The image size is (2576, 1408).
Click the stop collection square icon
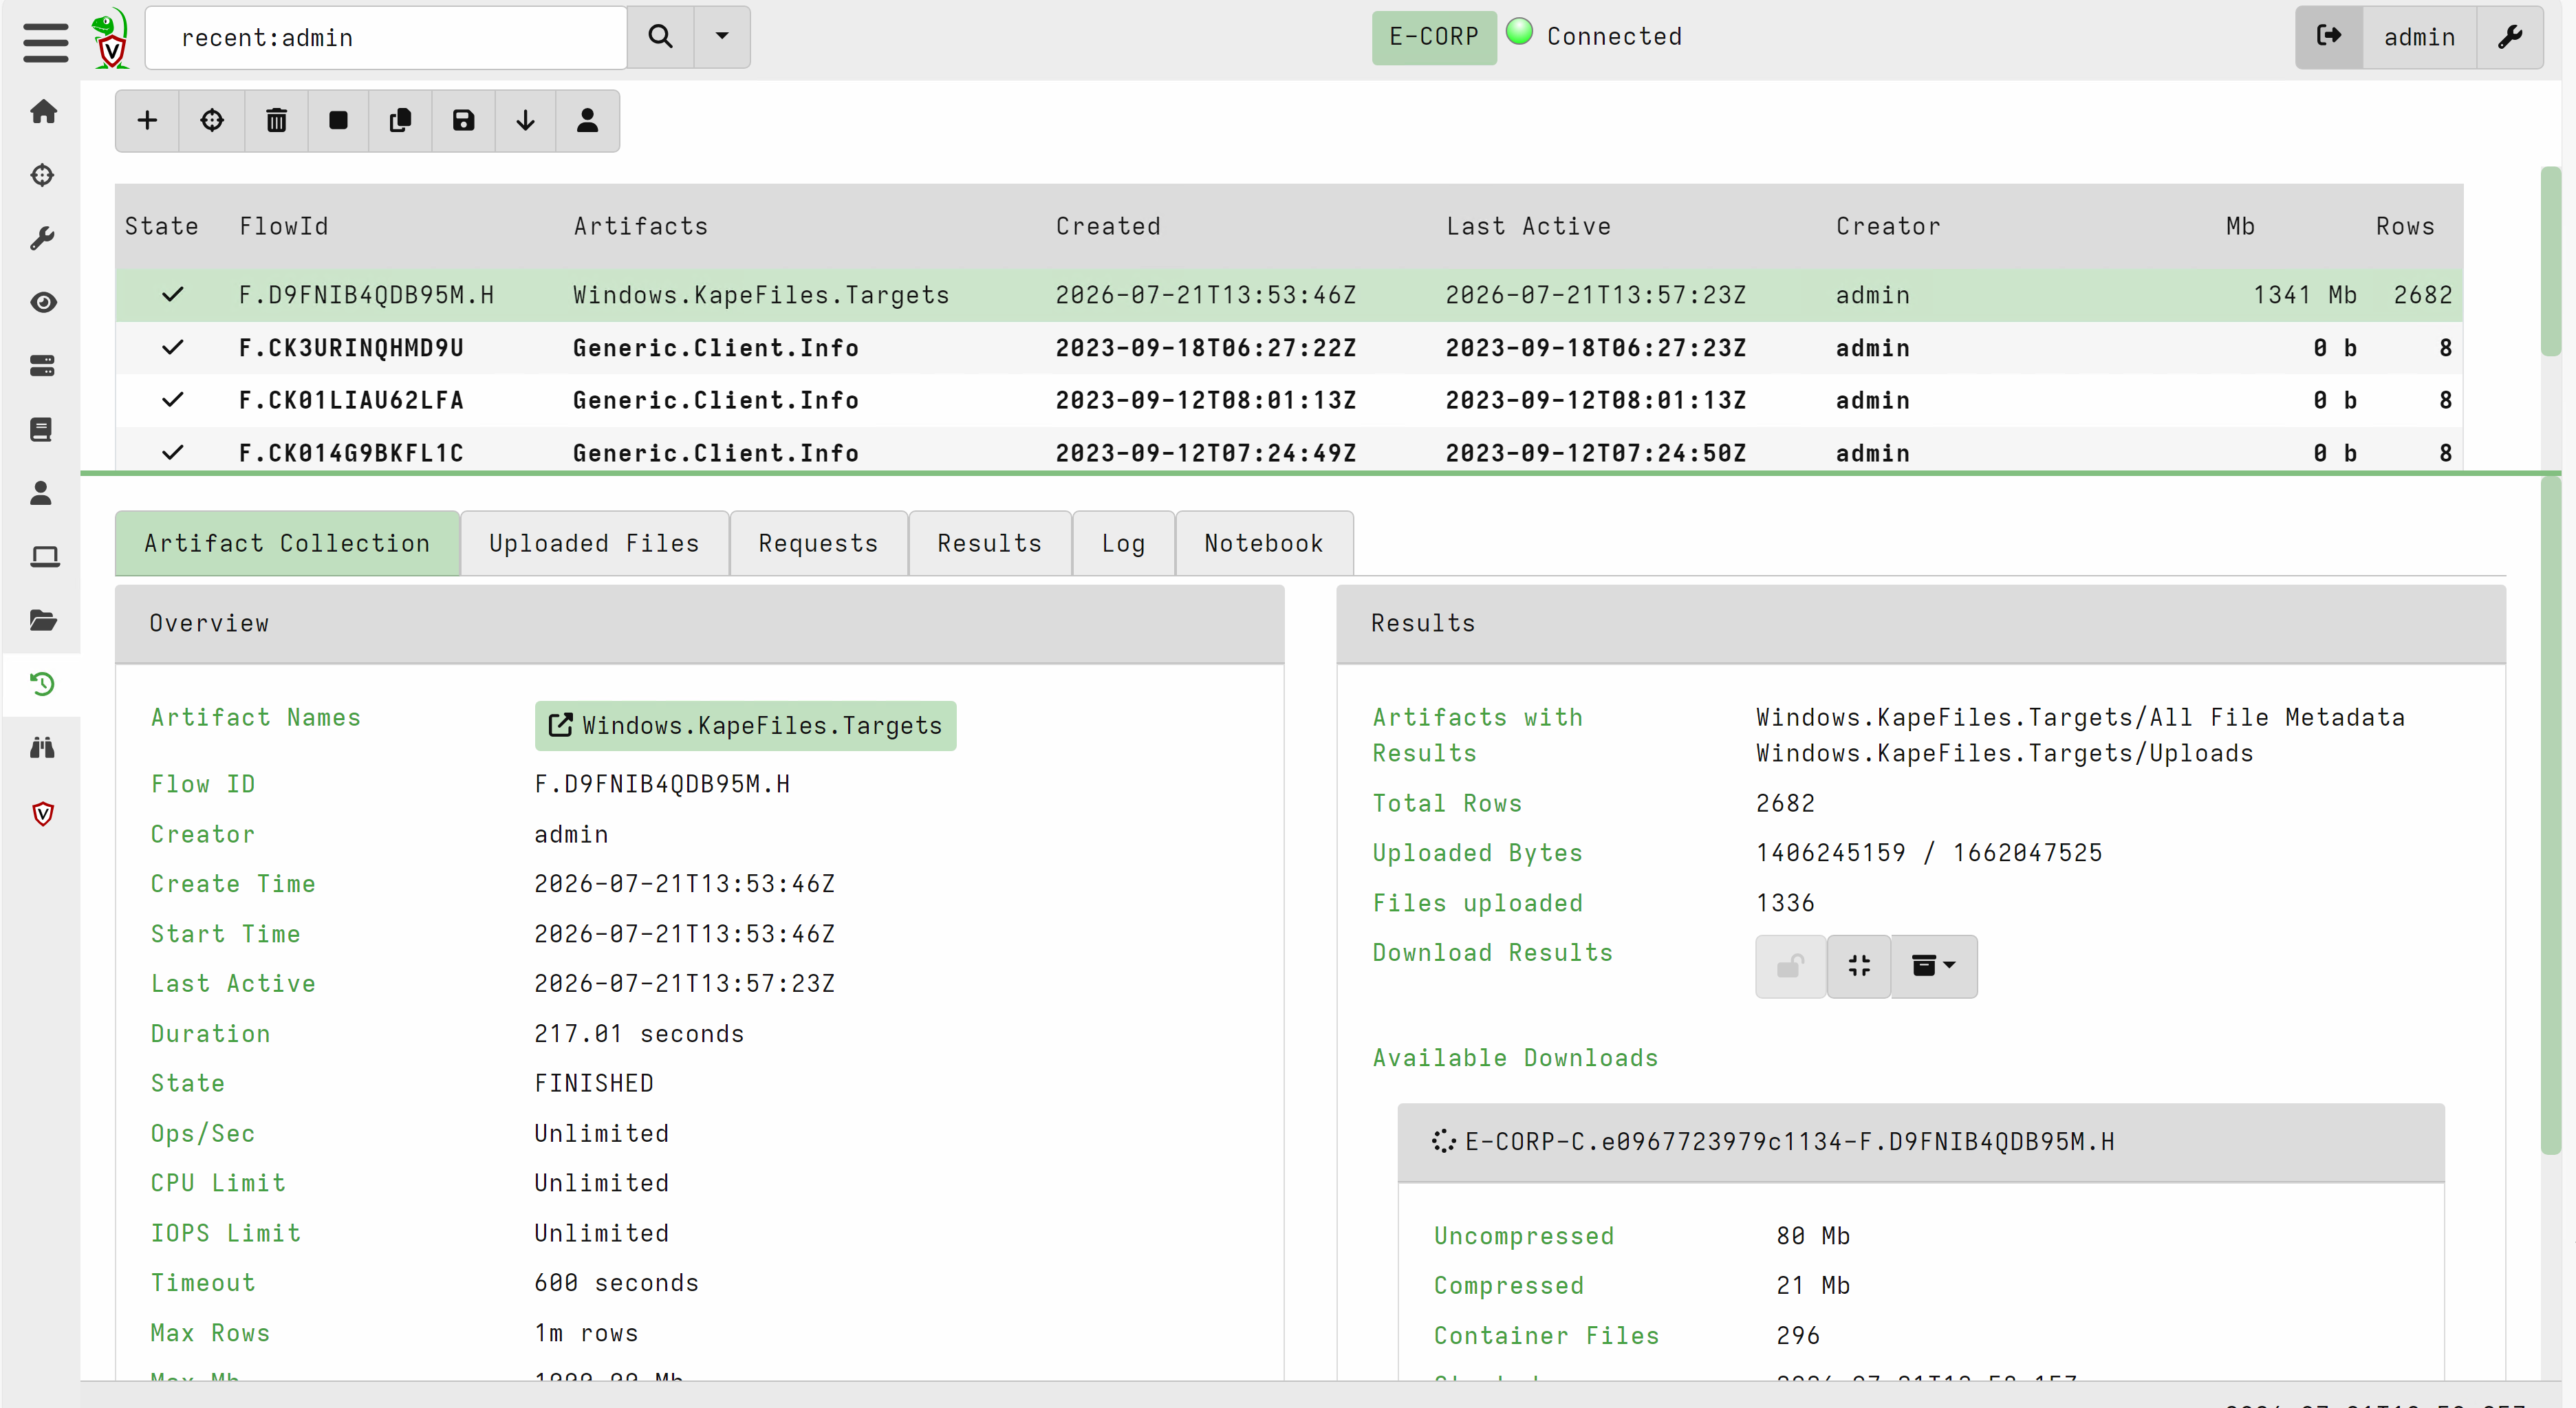point(338,121)
